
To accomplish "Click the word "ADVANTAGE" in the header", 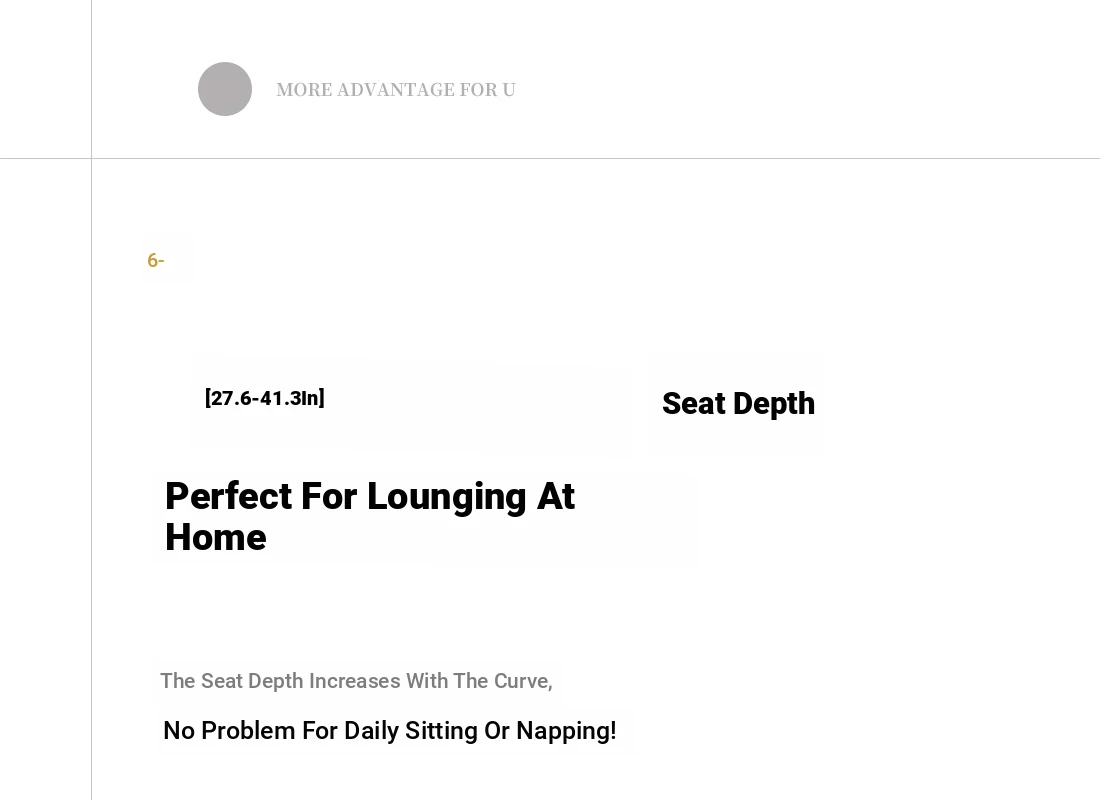I will click(x=396, y=90).
